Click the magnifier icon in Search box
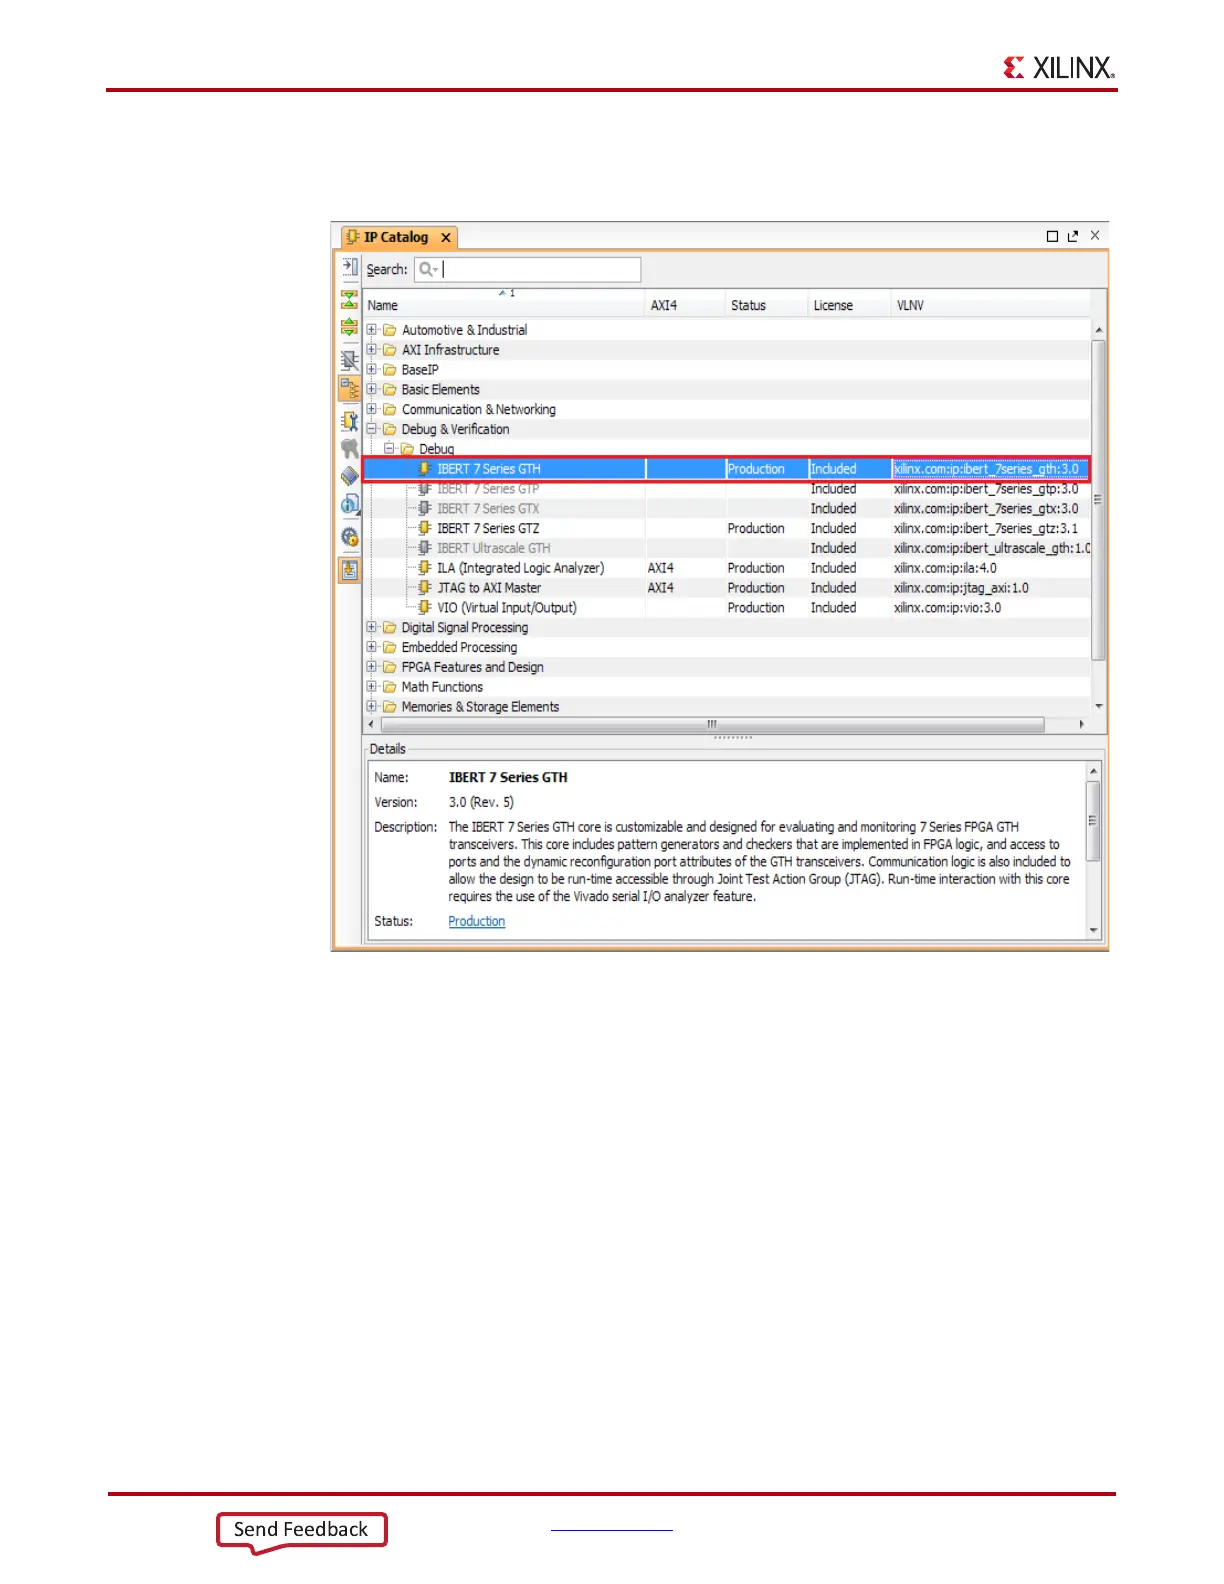This screenshot has width=1224, height=1584. click(x=428, y=269)
